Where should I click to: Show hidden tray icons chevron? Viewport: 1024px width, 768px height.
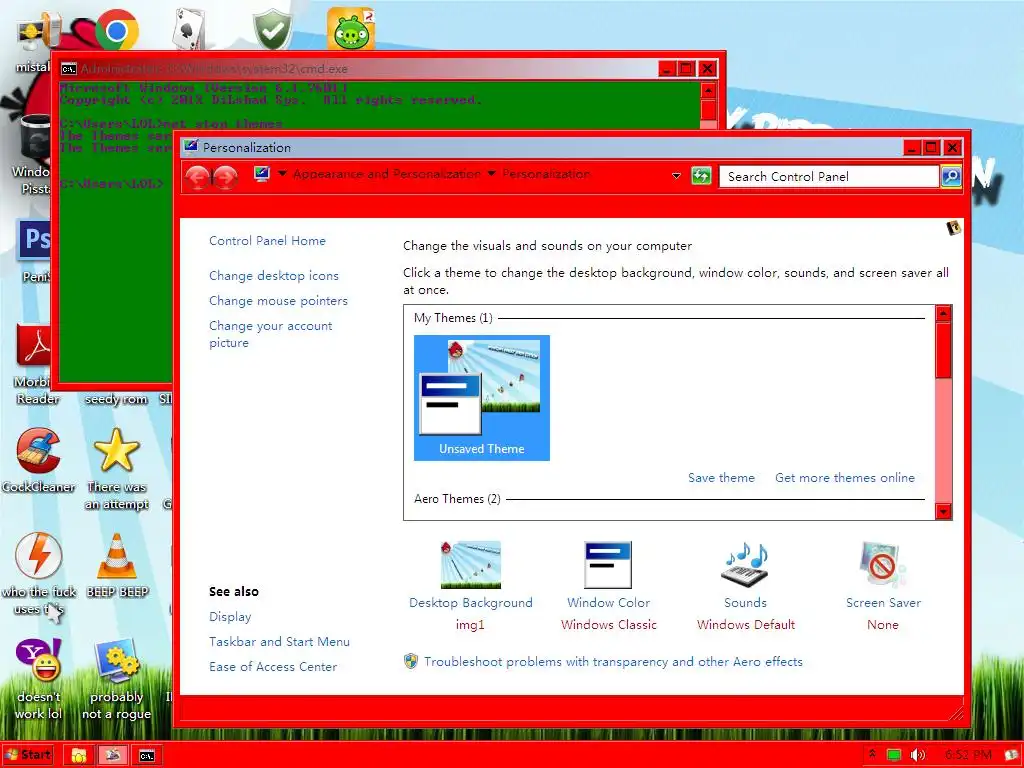coord(872,754)
